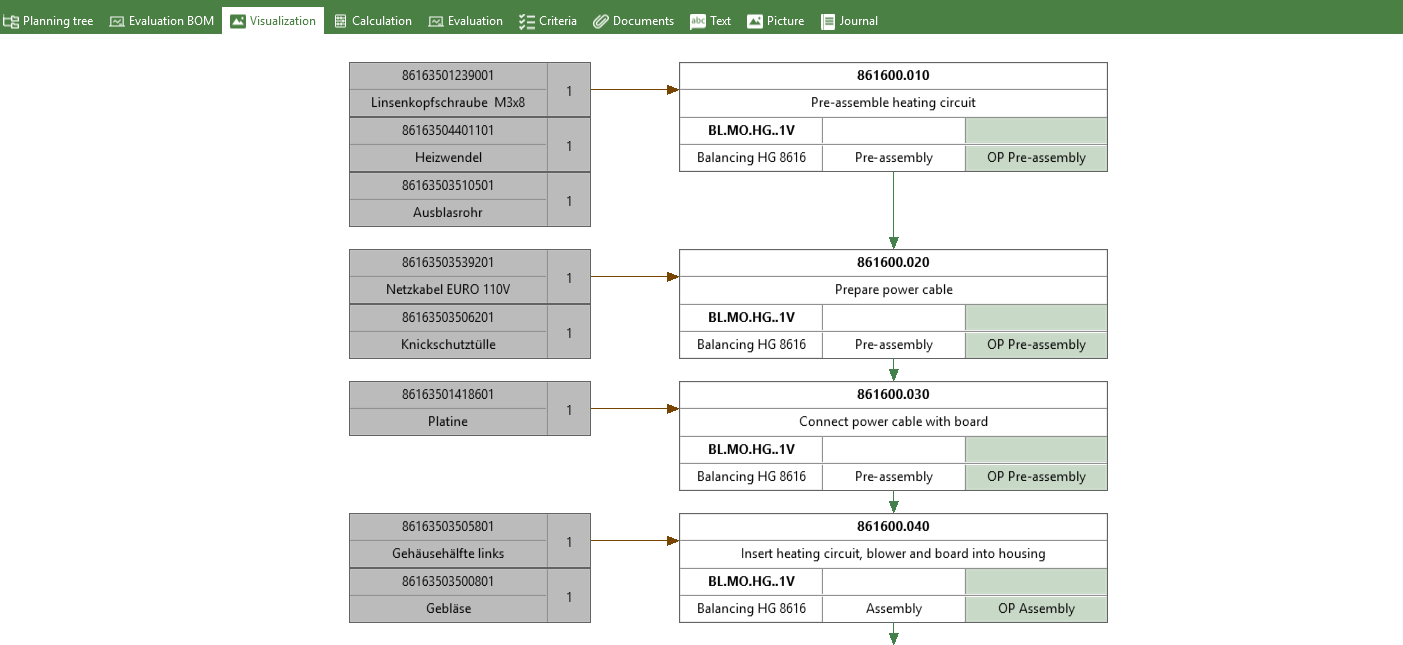The height and width of the screenshot is (645, 1403).
Task: Click the Journal tab icon
Action: point(828,21)
